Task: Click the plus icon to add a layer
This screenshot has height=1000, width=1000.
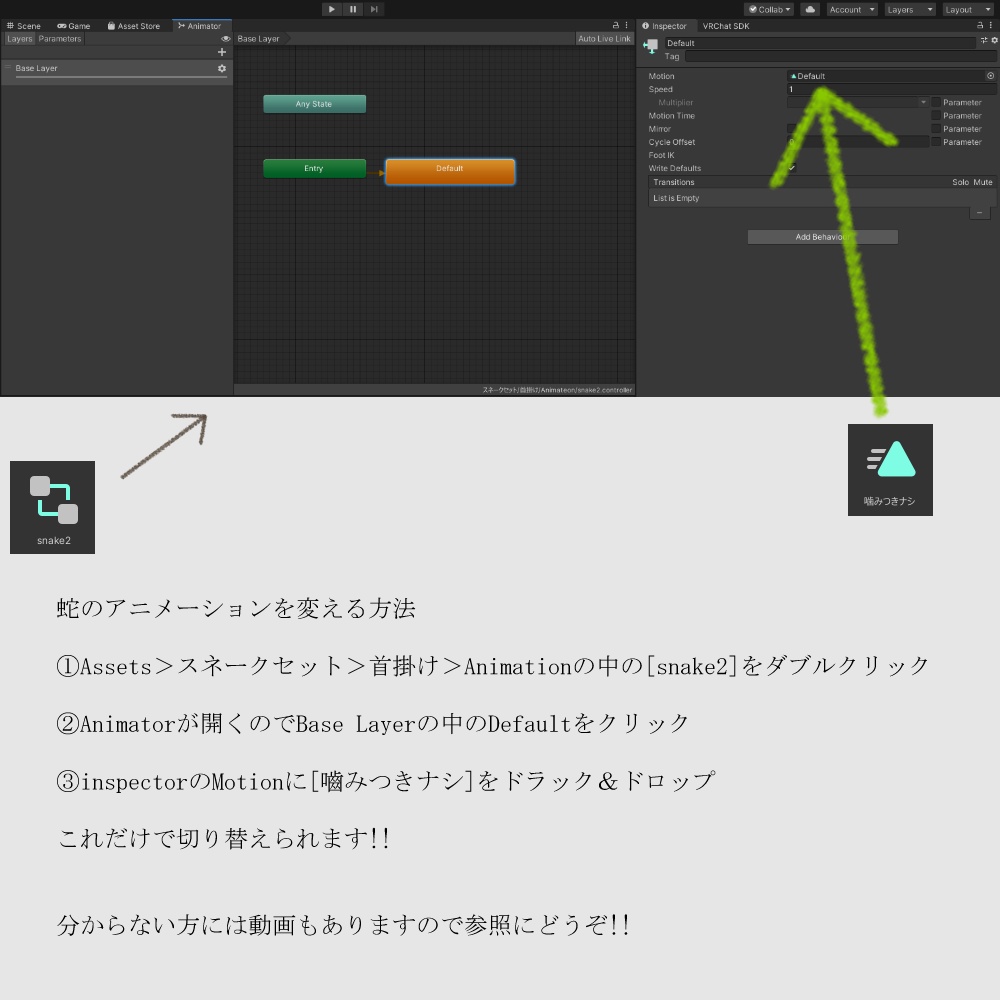Action: [x=221, y=51]
